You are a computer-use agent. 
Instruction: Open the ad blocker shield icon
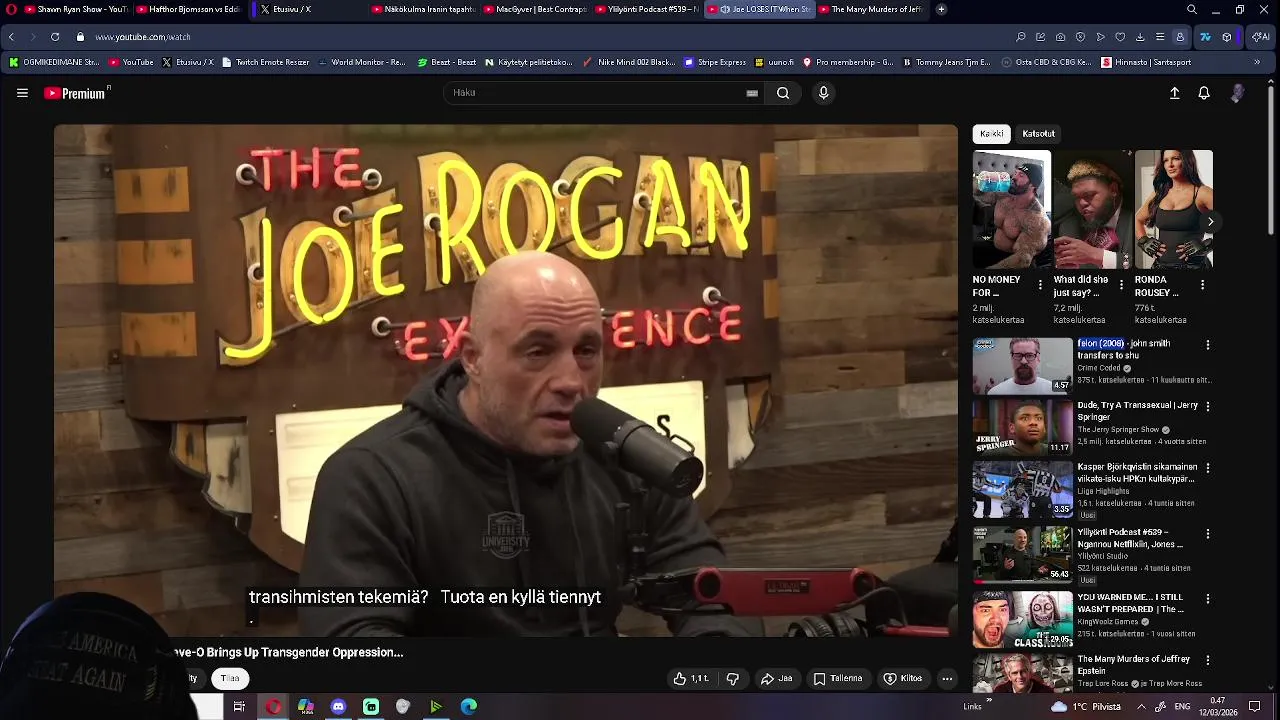click(1080, 37)
